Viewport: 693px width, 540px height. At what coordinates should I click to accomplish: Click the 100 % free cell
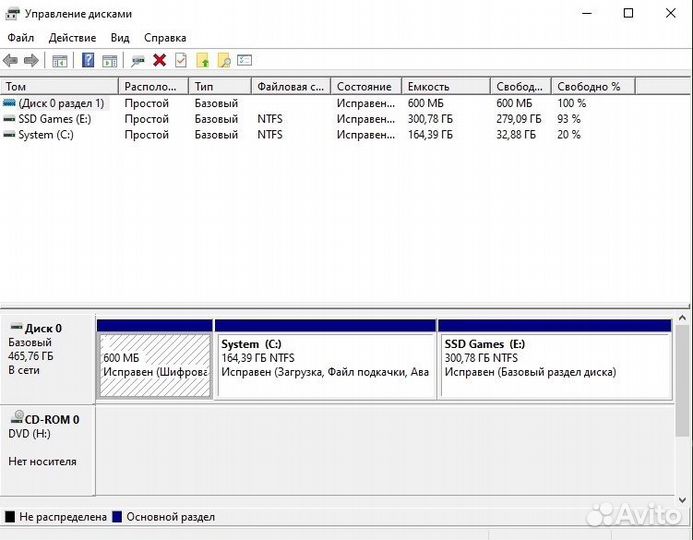pyautogui.click(x=571, y=103)
